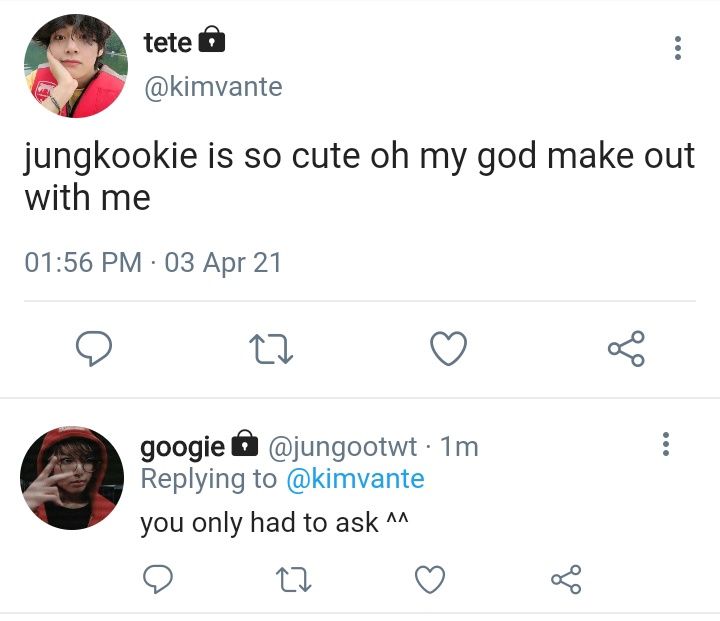Retweet the jungkookie tweet by tete
The width and height of the screenshot is (720, 621).
(271, 349)
